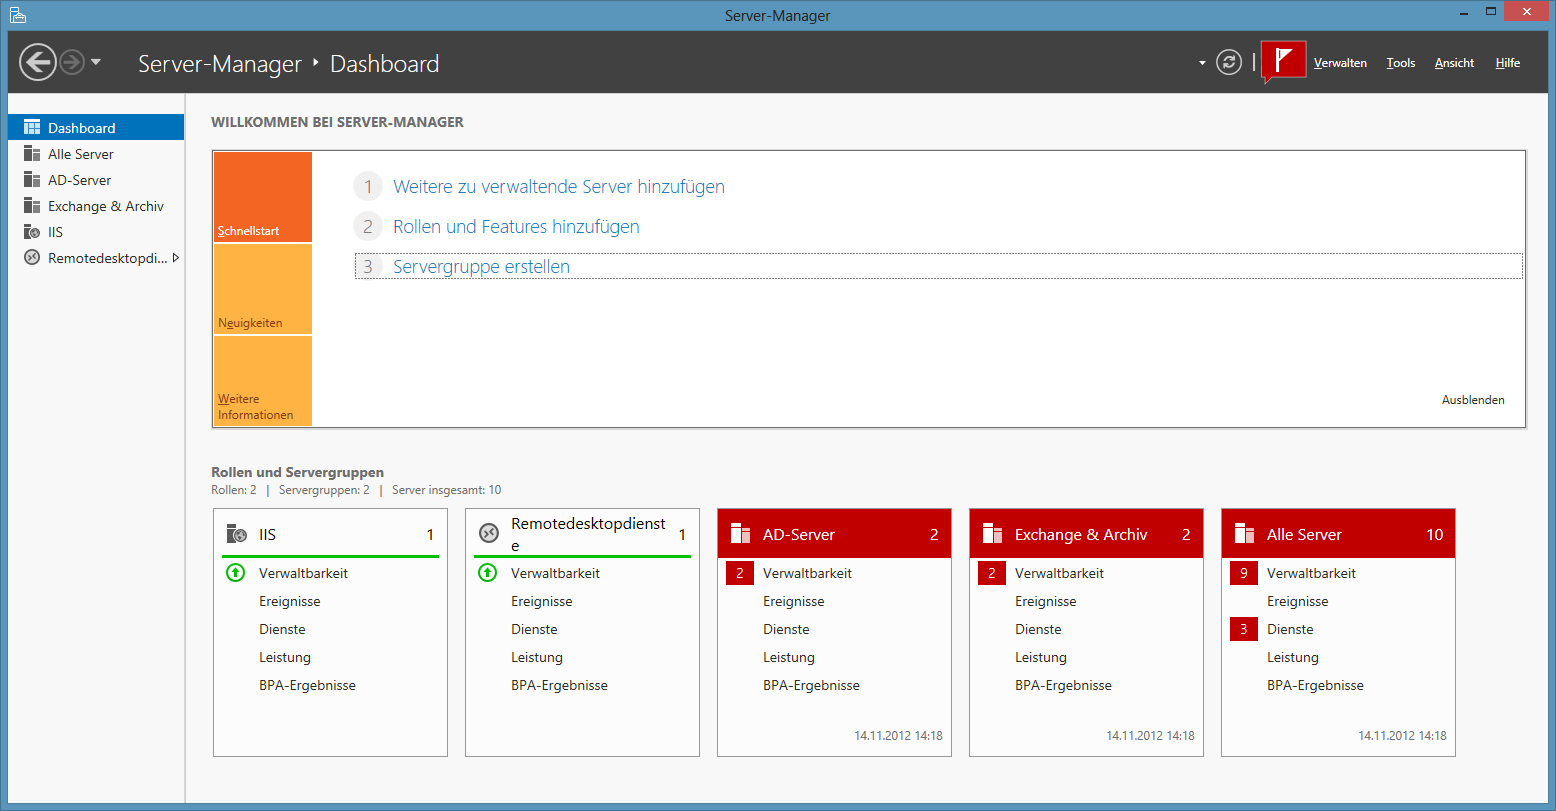The image size is (1556, 811).
Task: Click the IIS tile header icon
Action: coord(236,534)
